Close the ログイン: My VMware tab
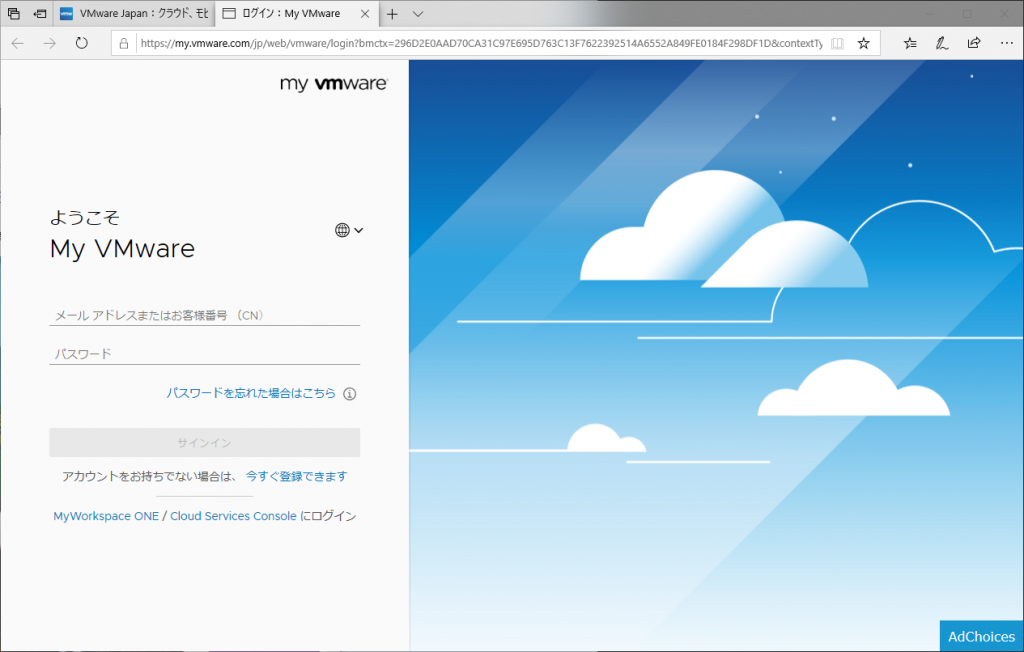This screenshot has width=1024, height=652. (x=365, y=14)
